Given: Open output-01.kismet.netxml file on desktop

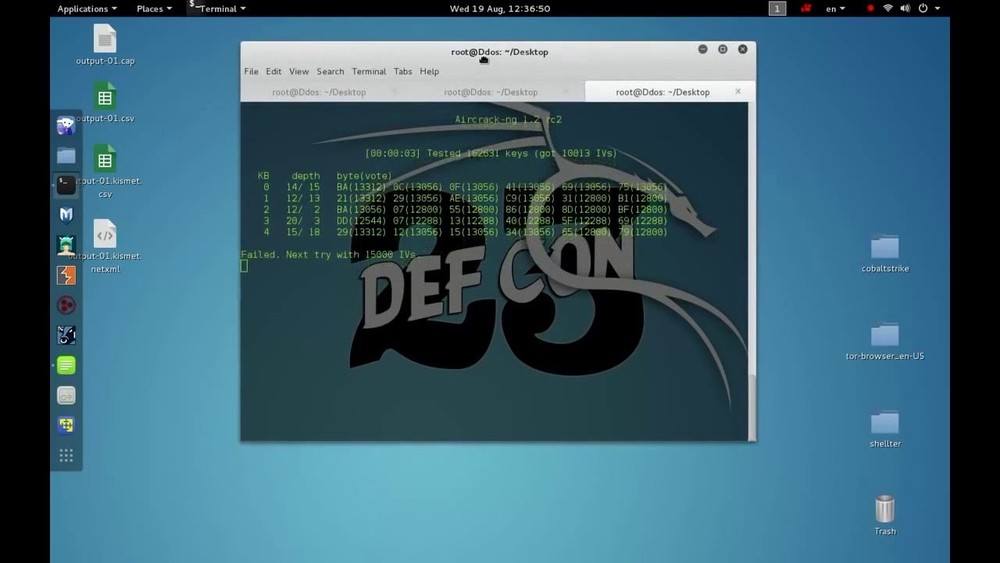Looking at the screenshot, I should pyautogui.click(x=105, y=246).
